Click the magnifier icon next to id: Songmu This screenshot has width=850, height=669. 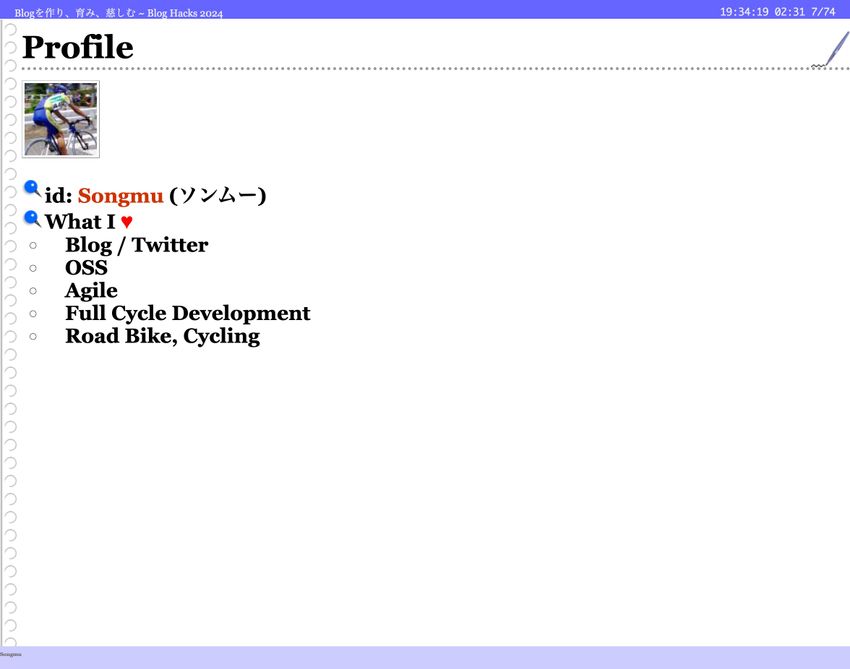point(32,189)
